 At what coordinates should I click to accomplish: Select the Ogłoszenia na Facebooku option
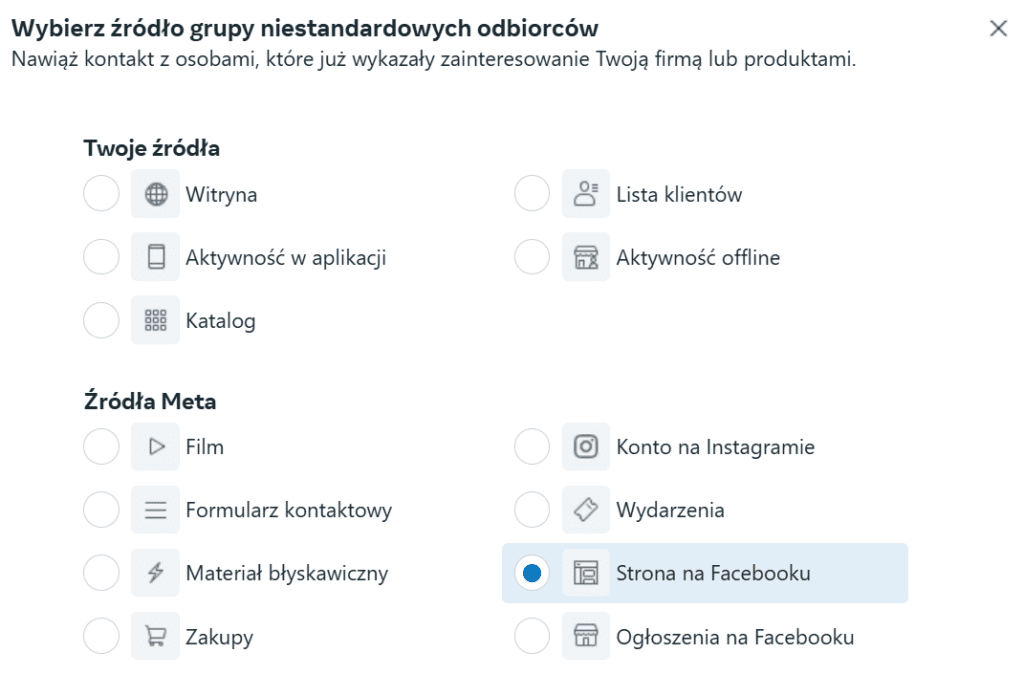(x=531, y=636)
